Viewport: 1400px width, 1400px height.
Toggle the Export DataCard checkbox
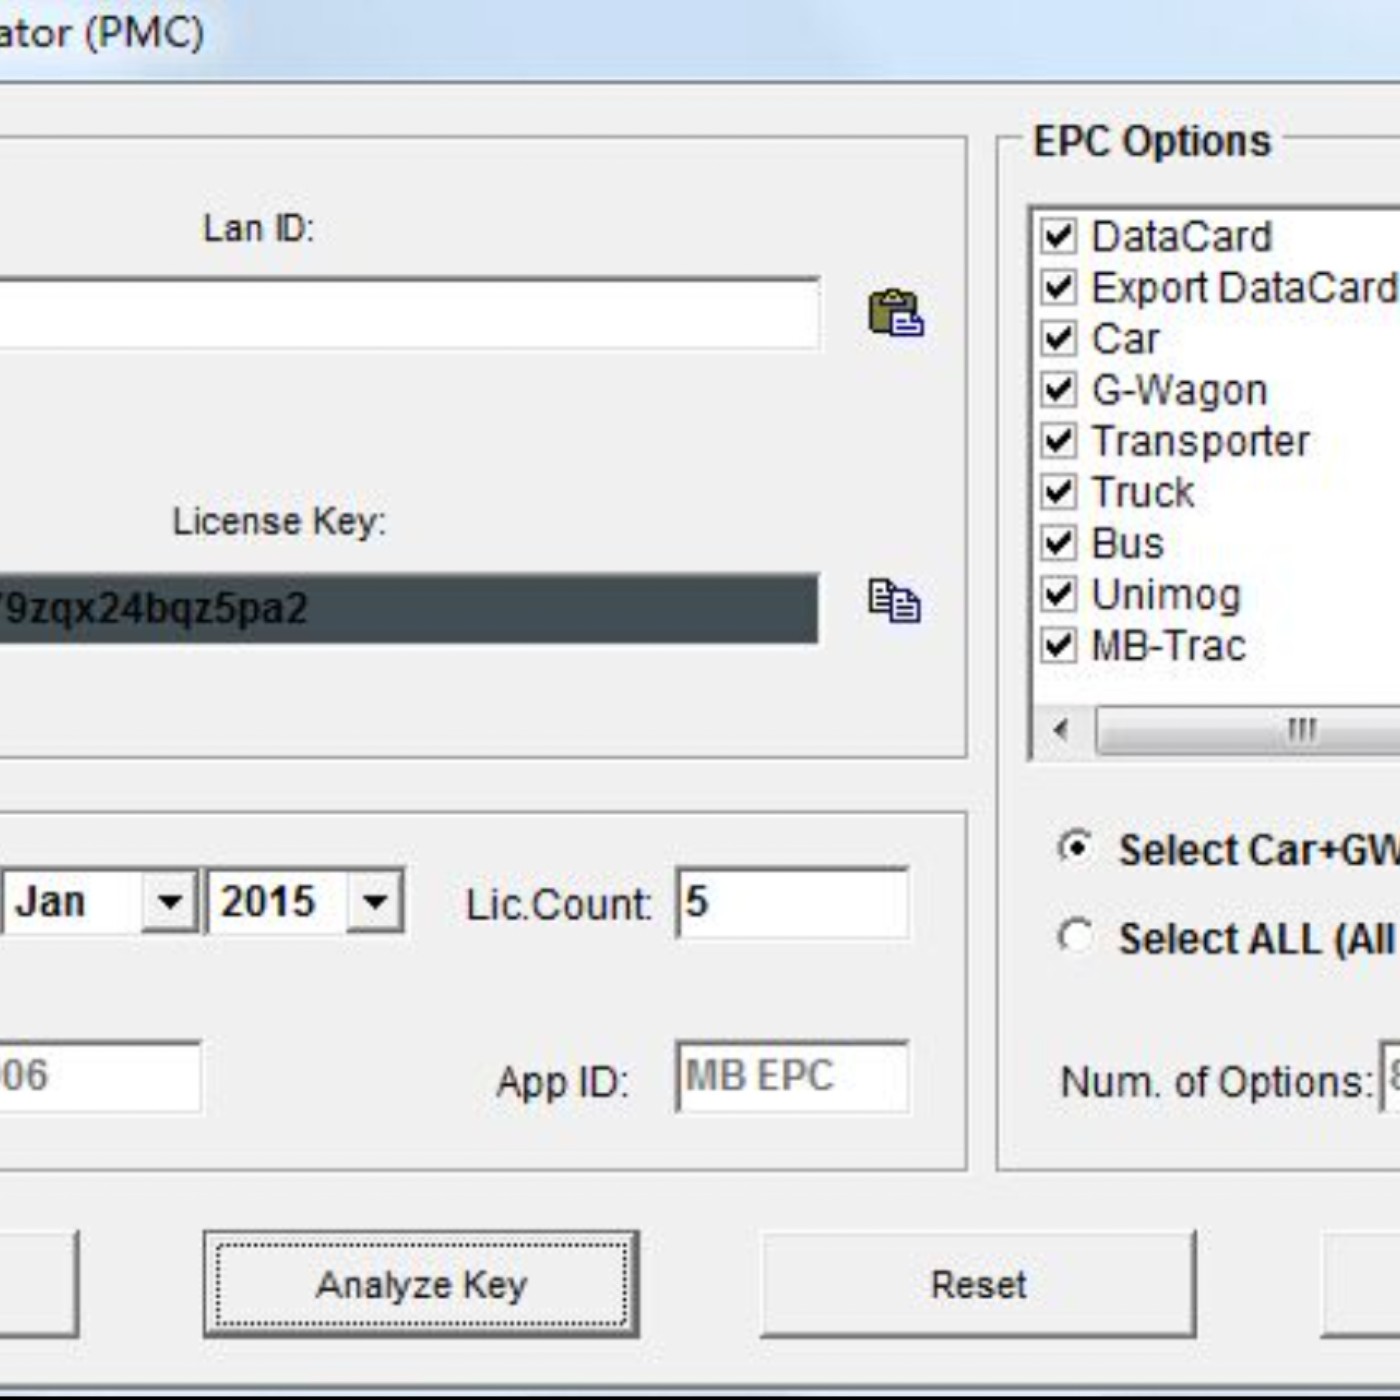1058,288
